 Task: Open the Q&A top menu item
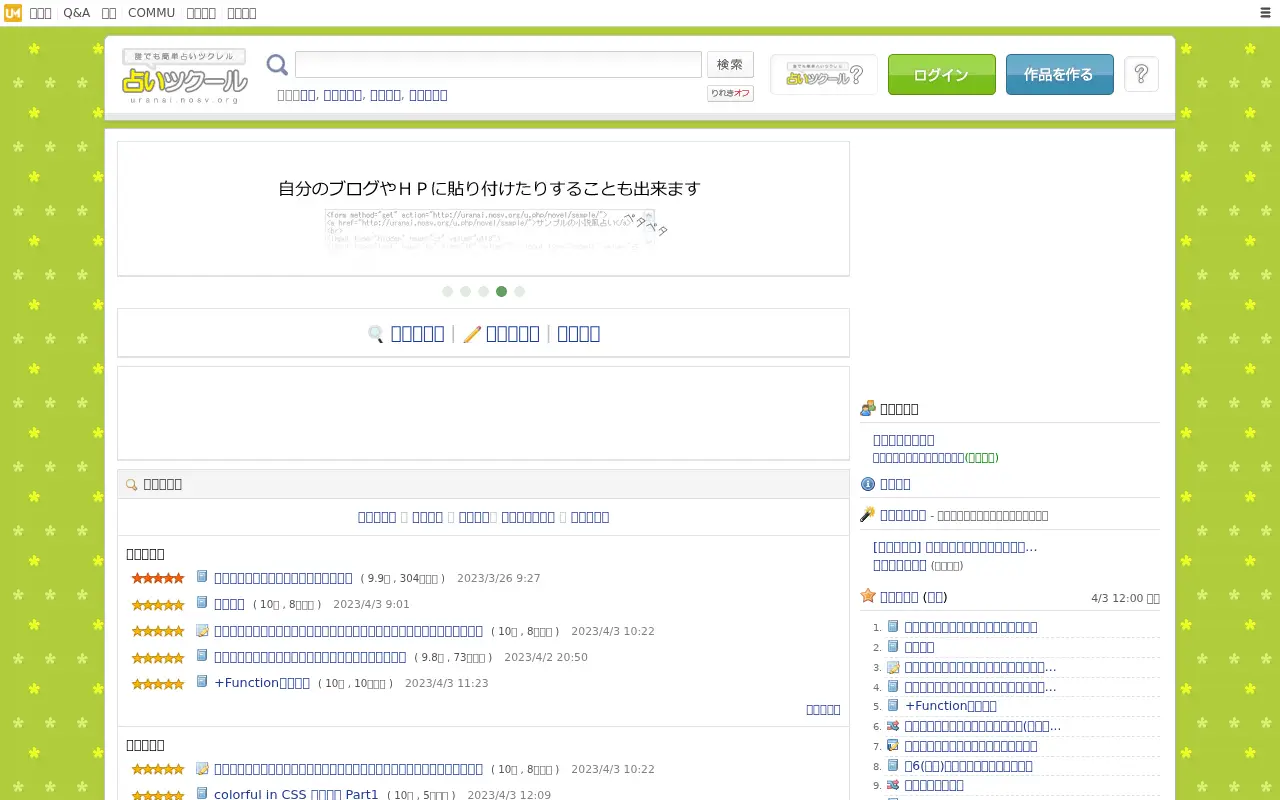[x=76, y=13]
